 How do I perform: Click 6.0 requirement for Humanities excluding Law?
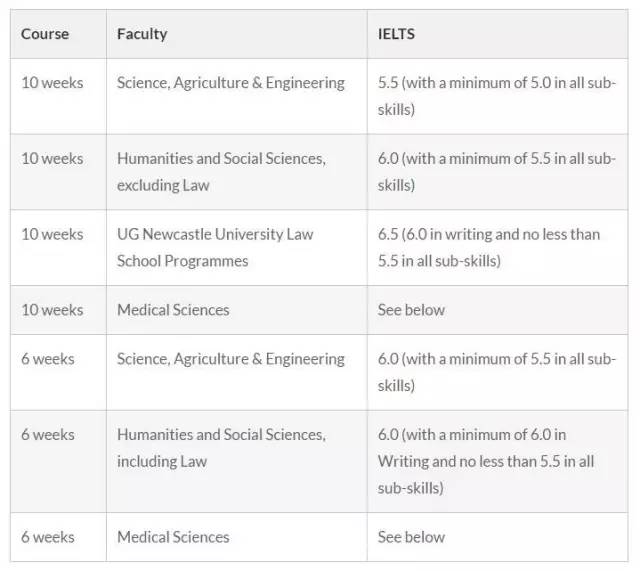496,172
